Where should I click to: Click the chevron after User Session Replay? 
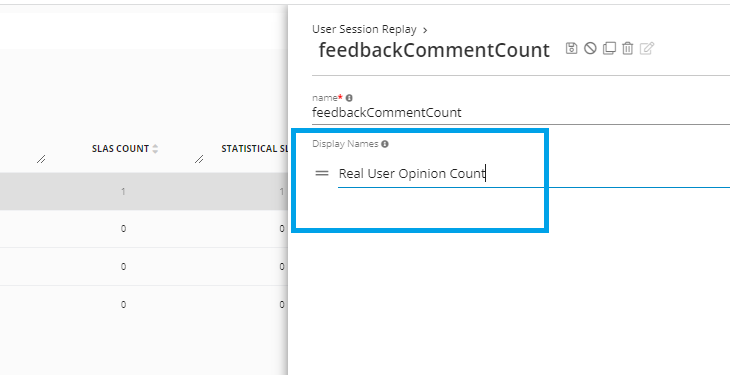(425, 30)
